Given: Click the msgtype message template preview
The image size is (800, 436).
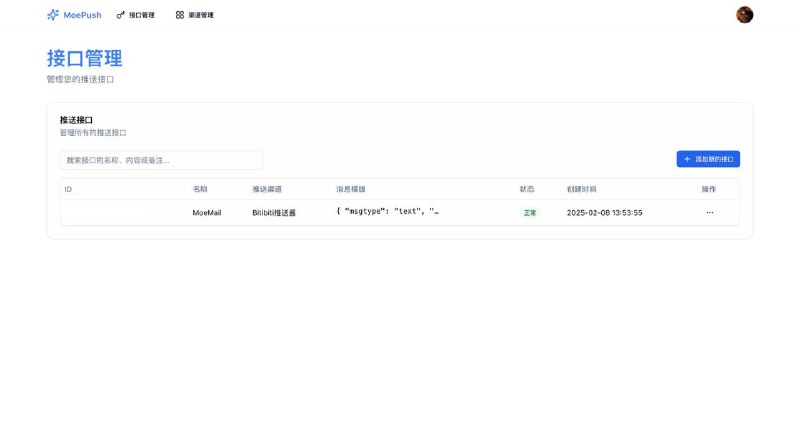Looking at the screenshot, I should point(388,213).
